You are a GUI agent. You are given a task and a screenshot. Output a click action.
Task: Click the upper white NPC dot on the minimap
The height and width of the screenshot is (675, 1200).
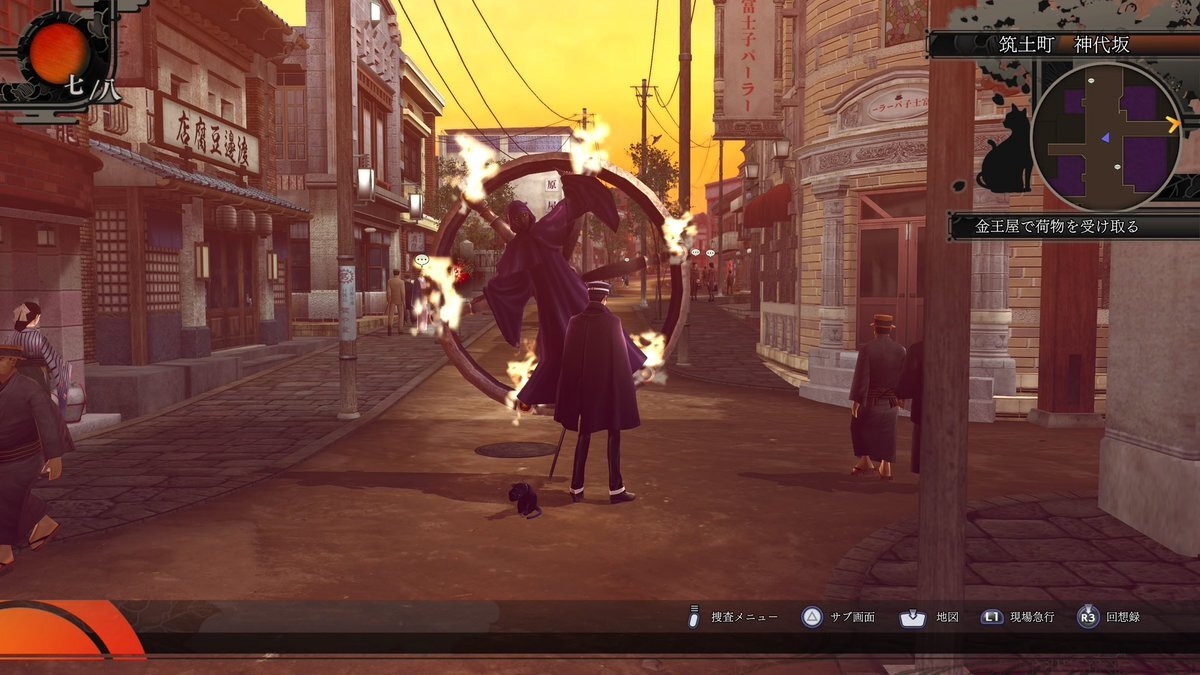(1090, 81)
